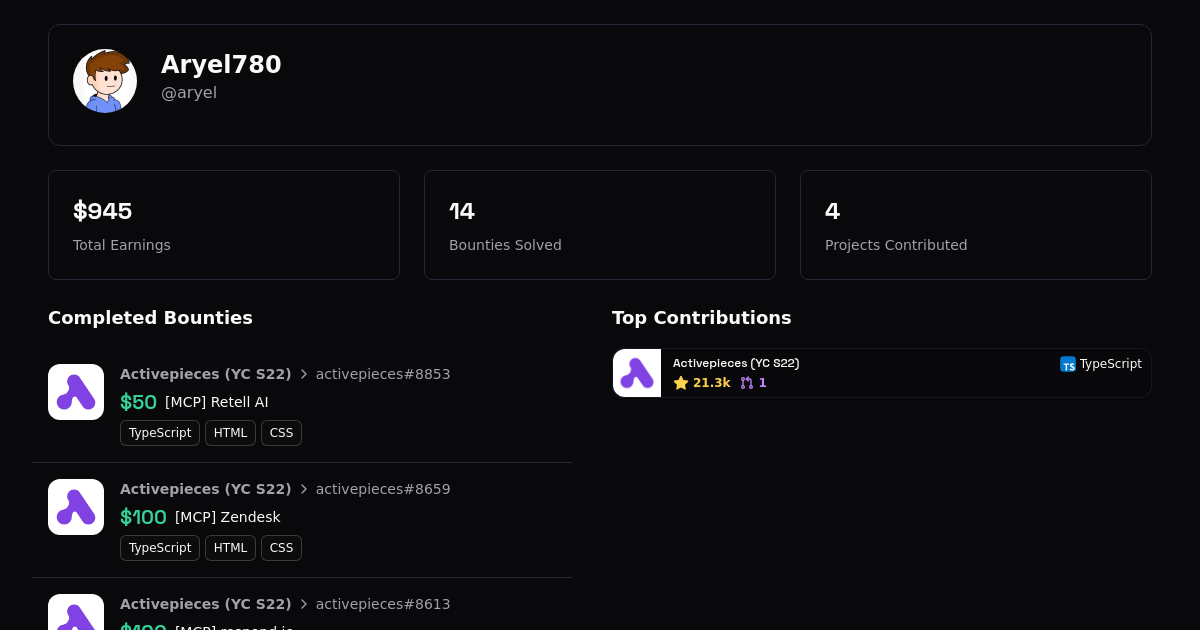Click the Total Earnings $945 card
1200x630 pixels.
(x=224, y=225)
